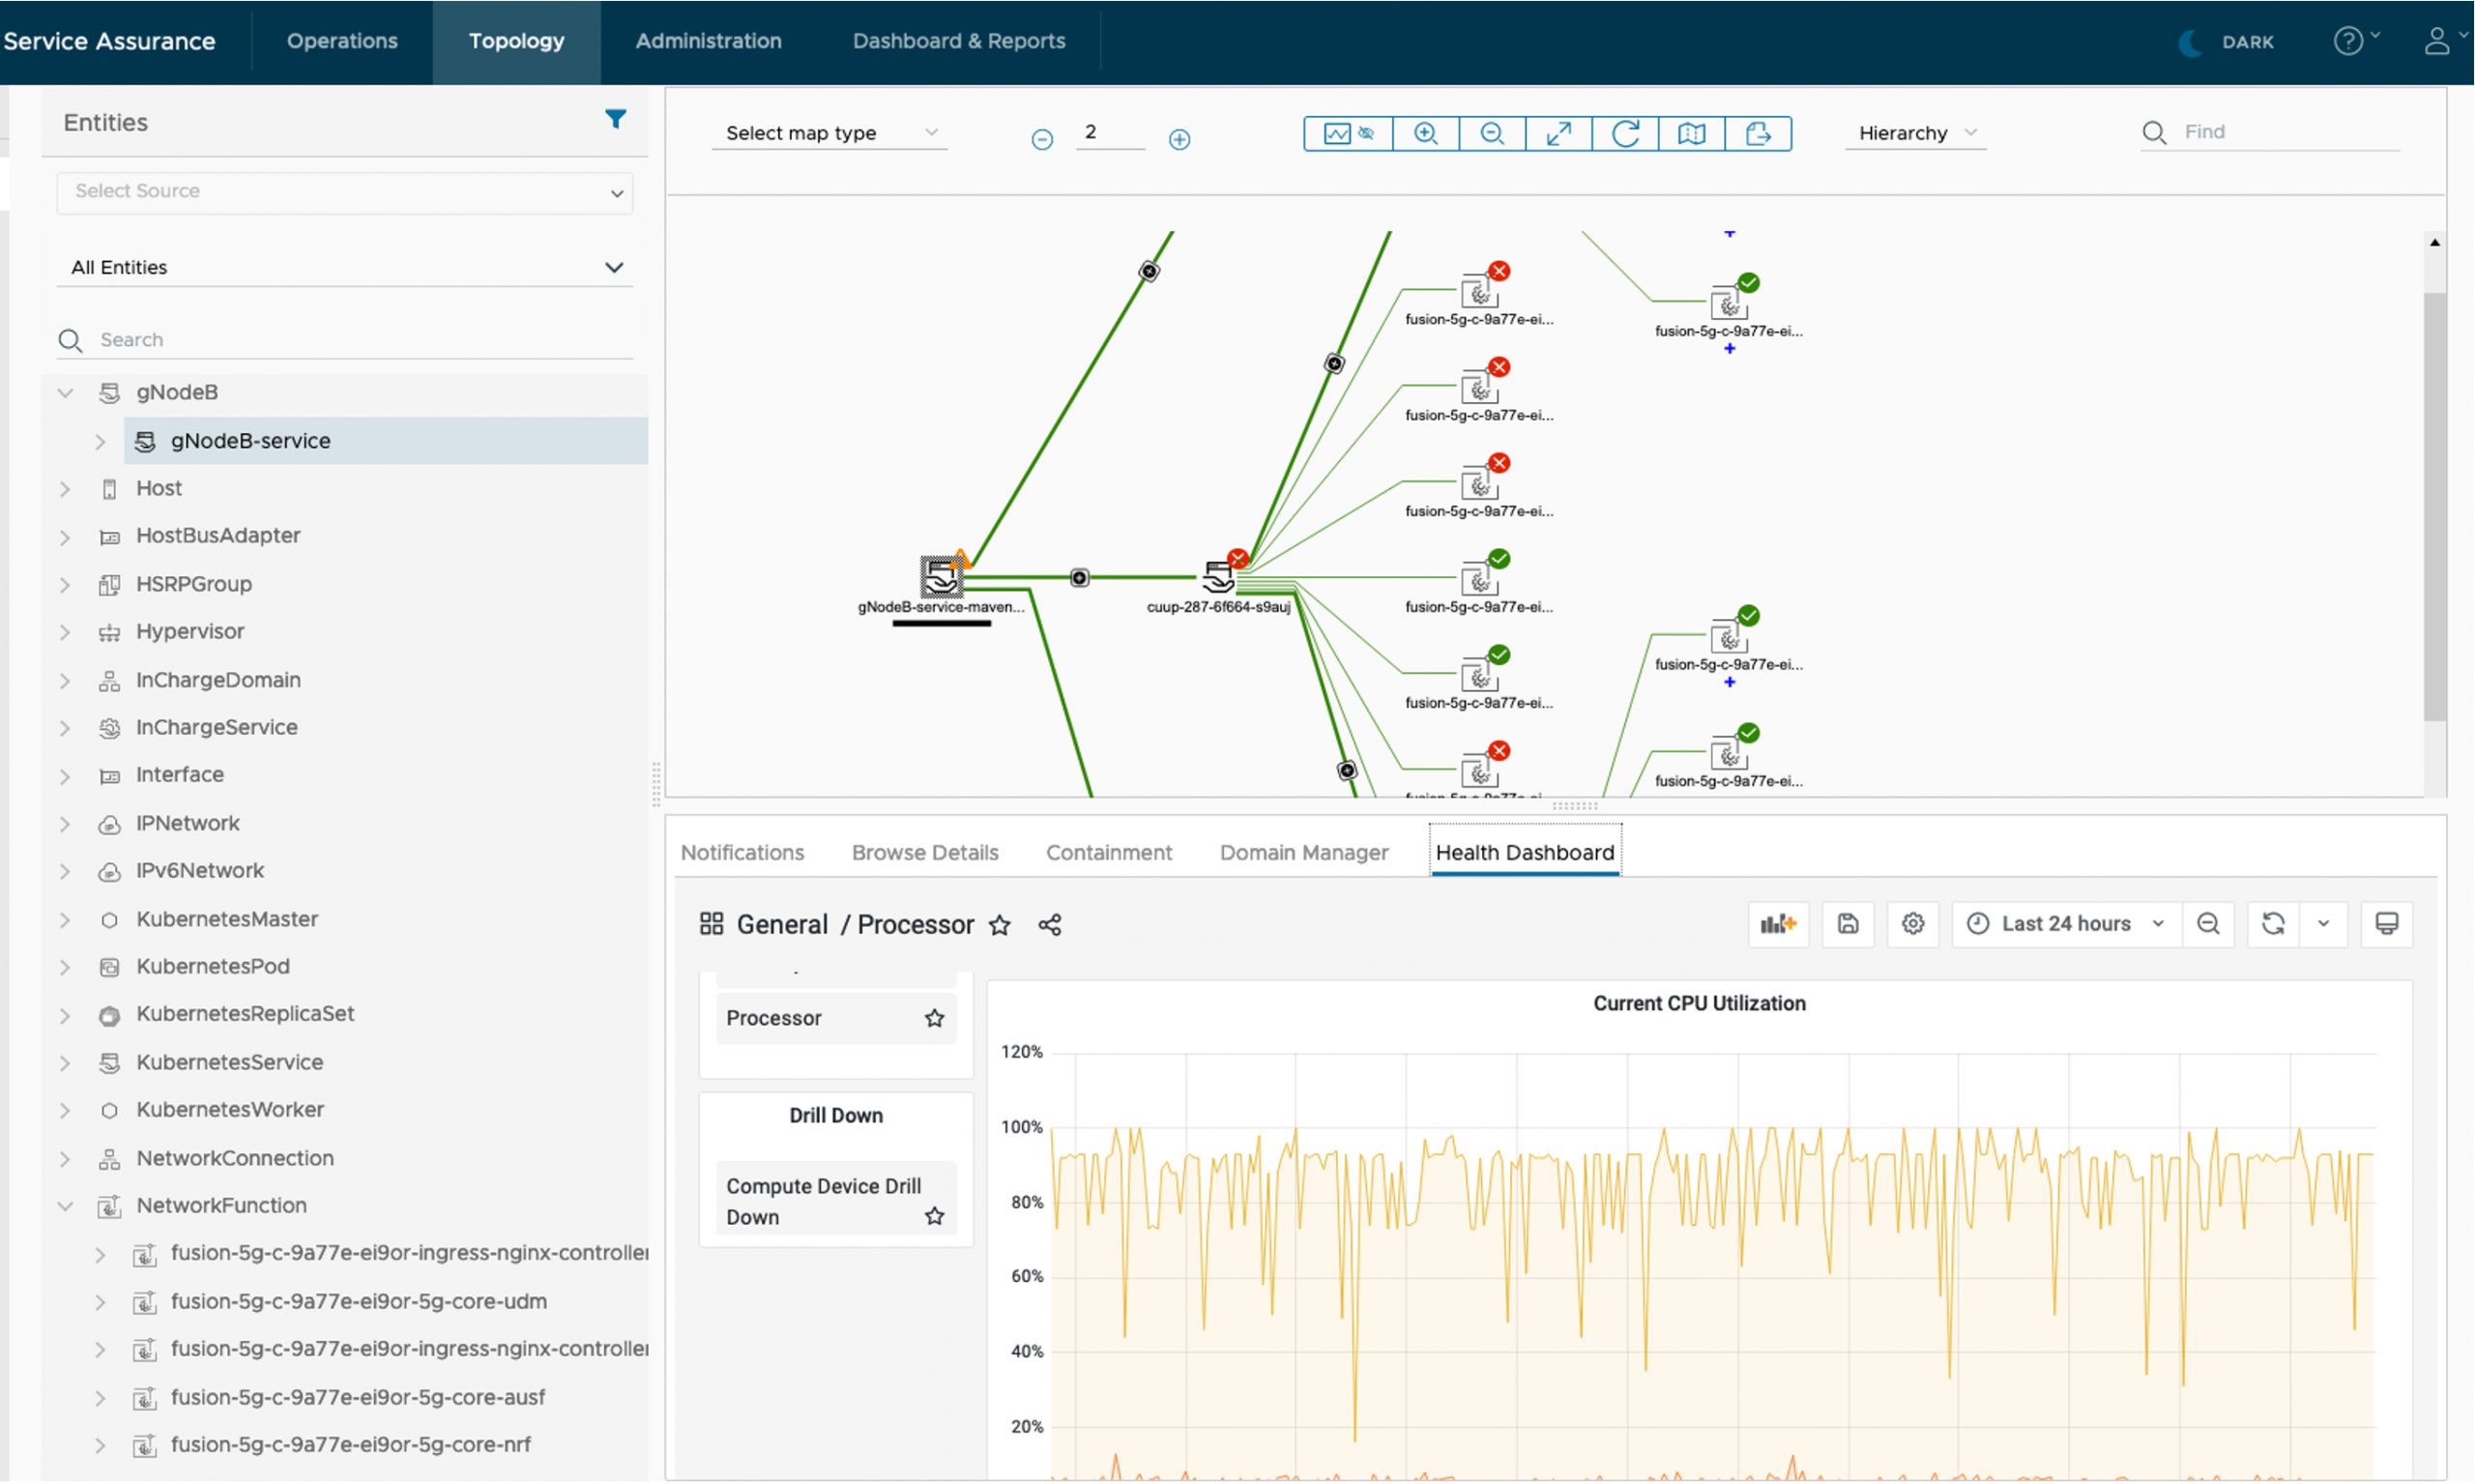This screenshot has width=2475, height=1484.
Task: Toggle health dashboard visibility eye icon
Action: [x=1366, y=134]
